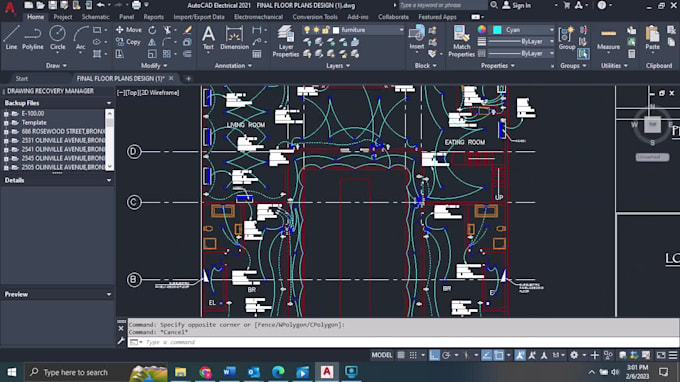680x382 pixels.
Task: Click the Plot printer icon in quick access toolbar
Action: (136, 5)
